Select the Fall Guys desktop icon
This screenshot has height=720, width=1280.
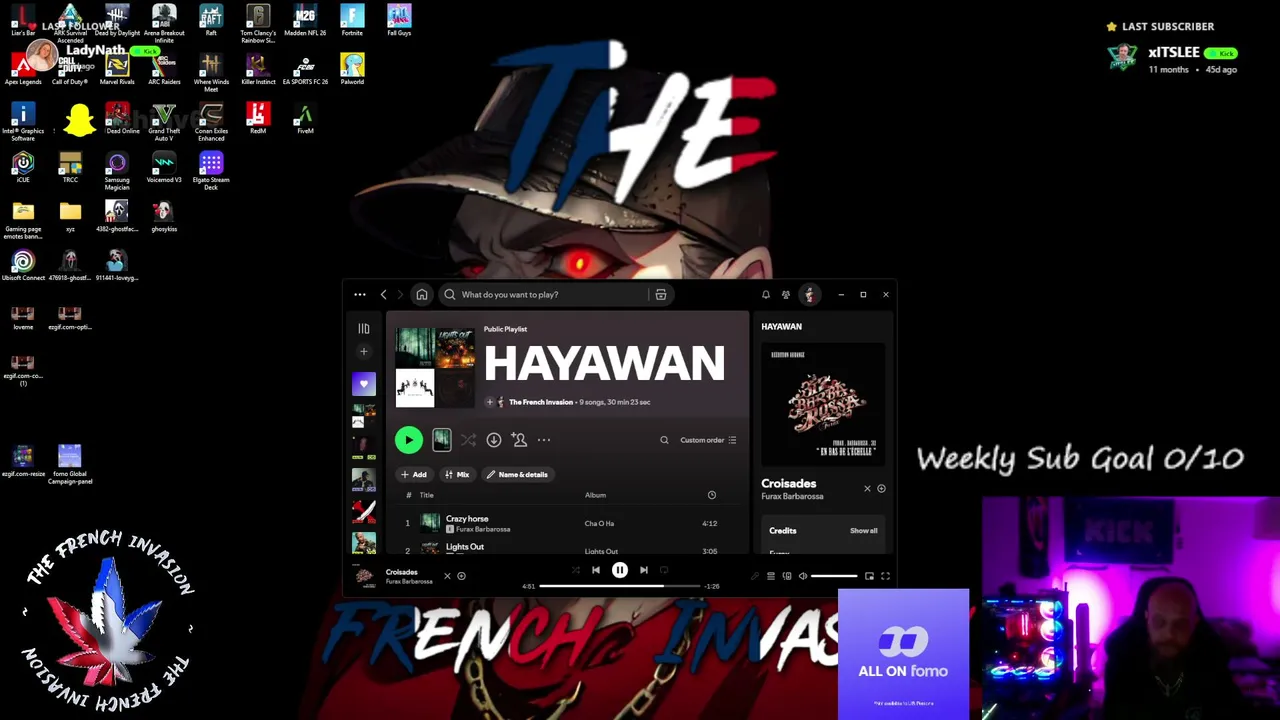(x=399, y=20)
